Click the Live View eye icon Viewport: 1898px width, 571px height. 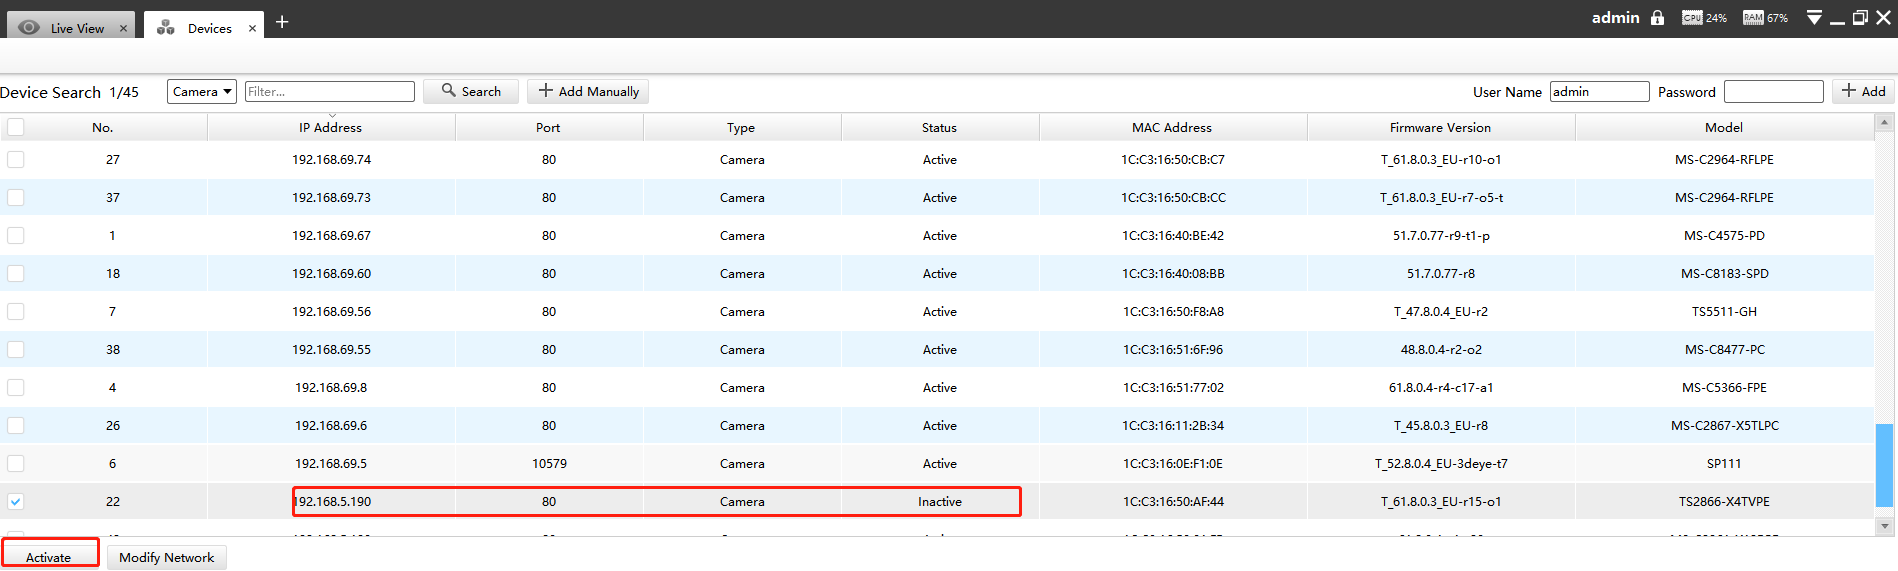click(29, 28)
